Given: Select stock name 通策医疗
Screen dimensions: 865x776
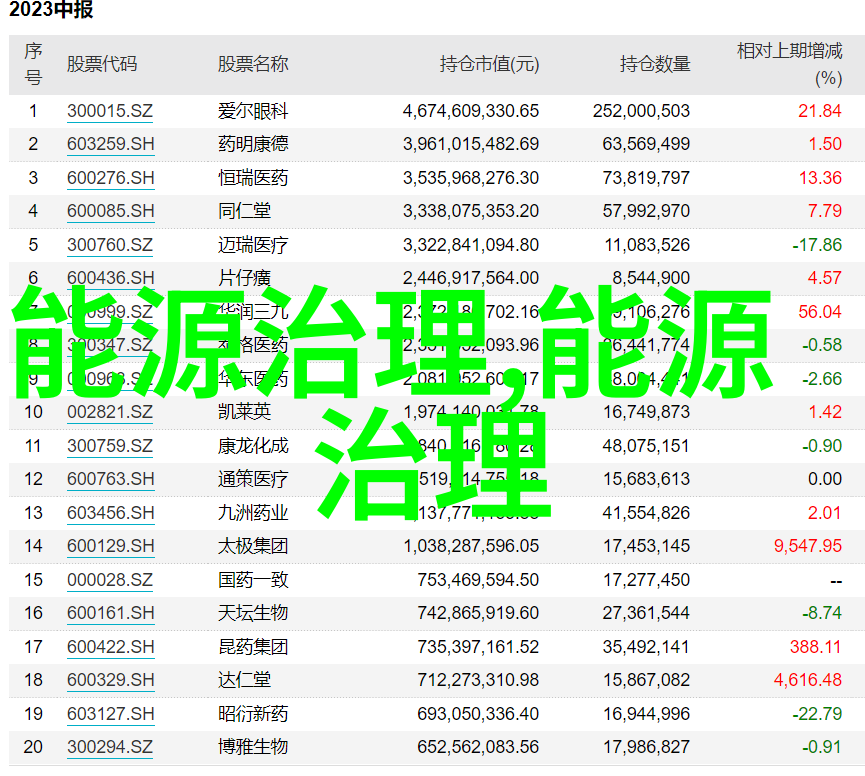Looking at the screenshot, I should point(253,479).
